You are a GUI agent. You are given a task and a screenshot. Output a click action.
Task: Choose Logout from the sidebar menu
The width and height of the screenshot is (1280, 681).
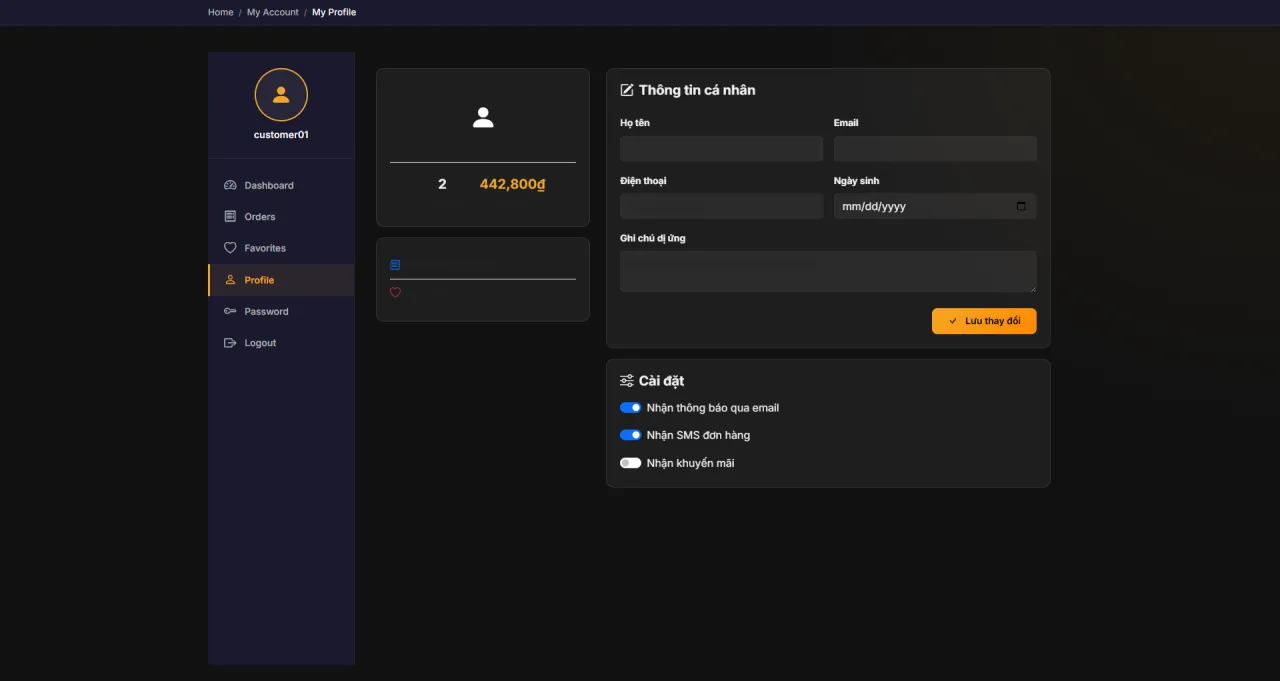281,343
